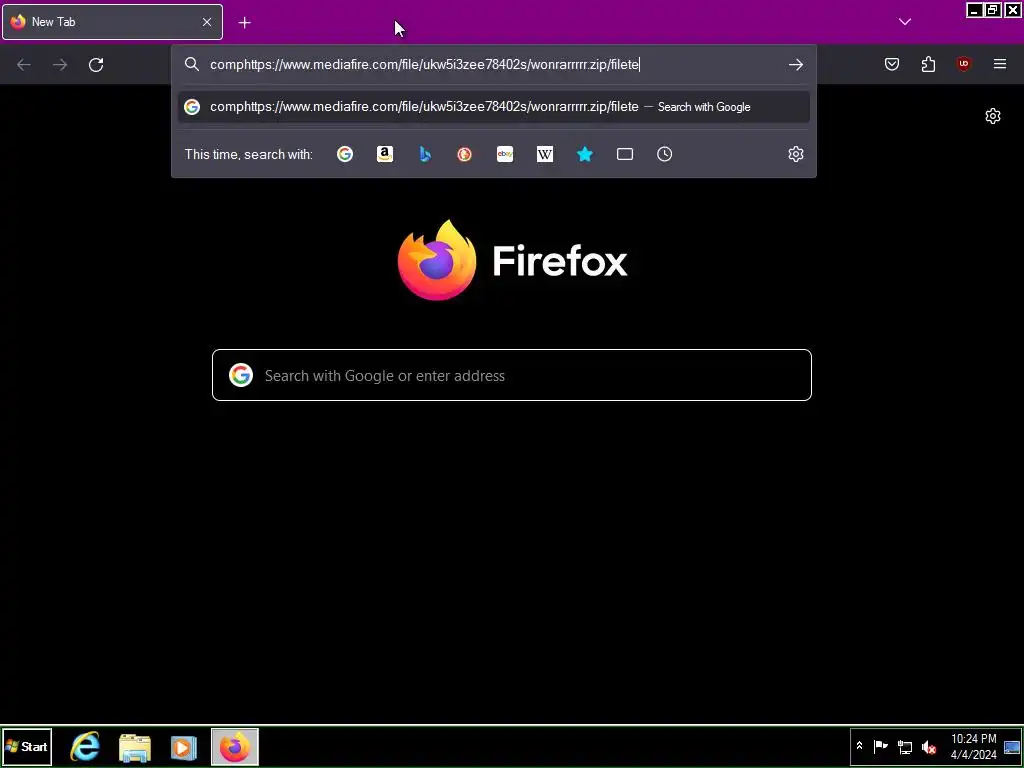
Task: Select the New Tab tab
Action: pos(112,22)
